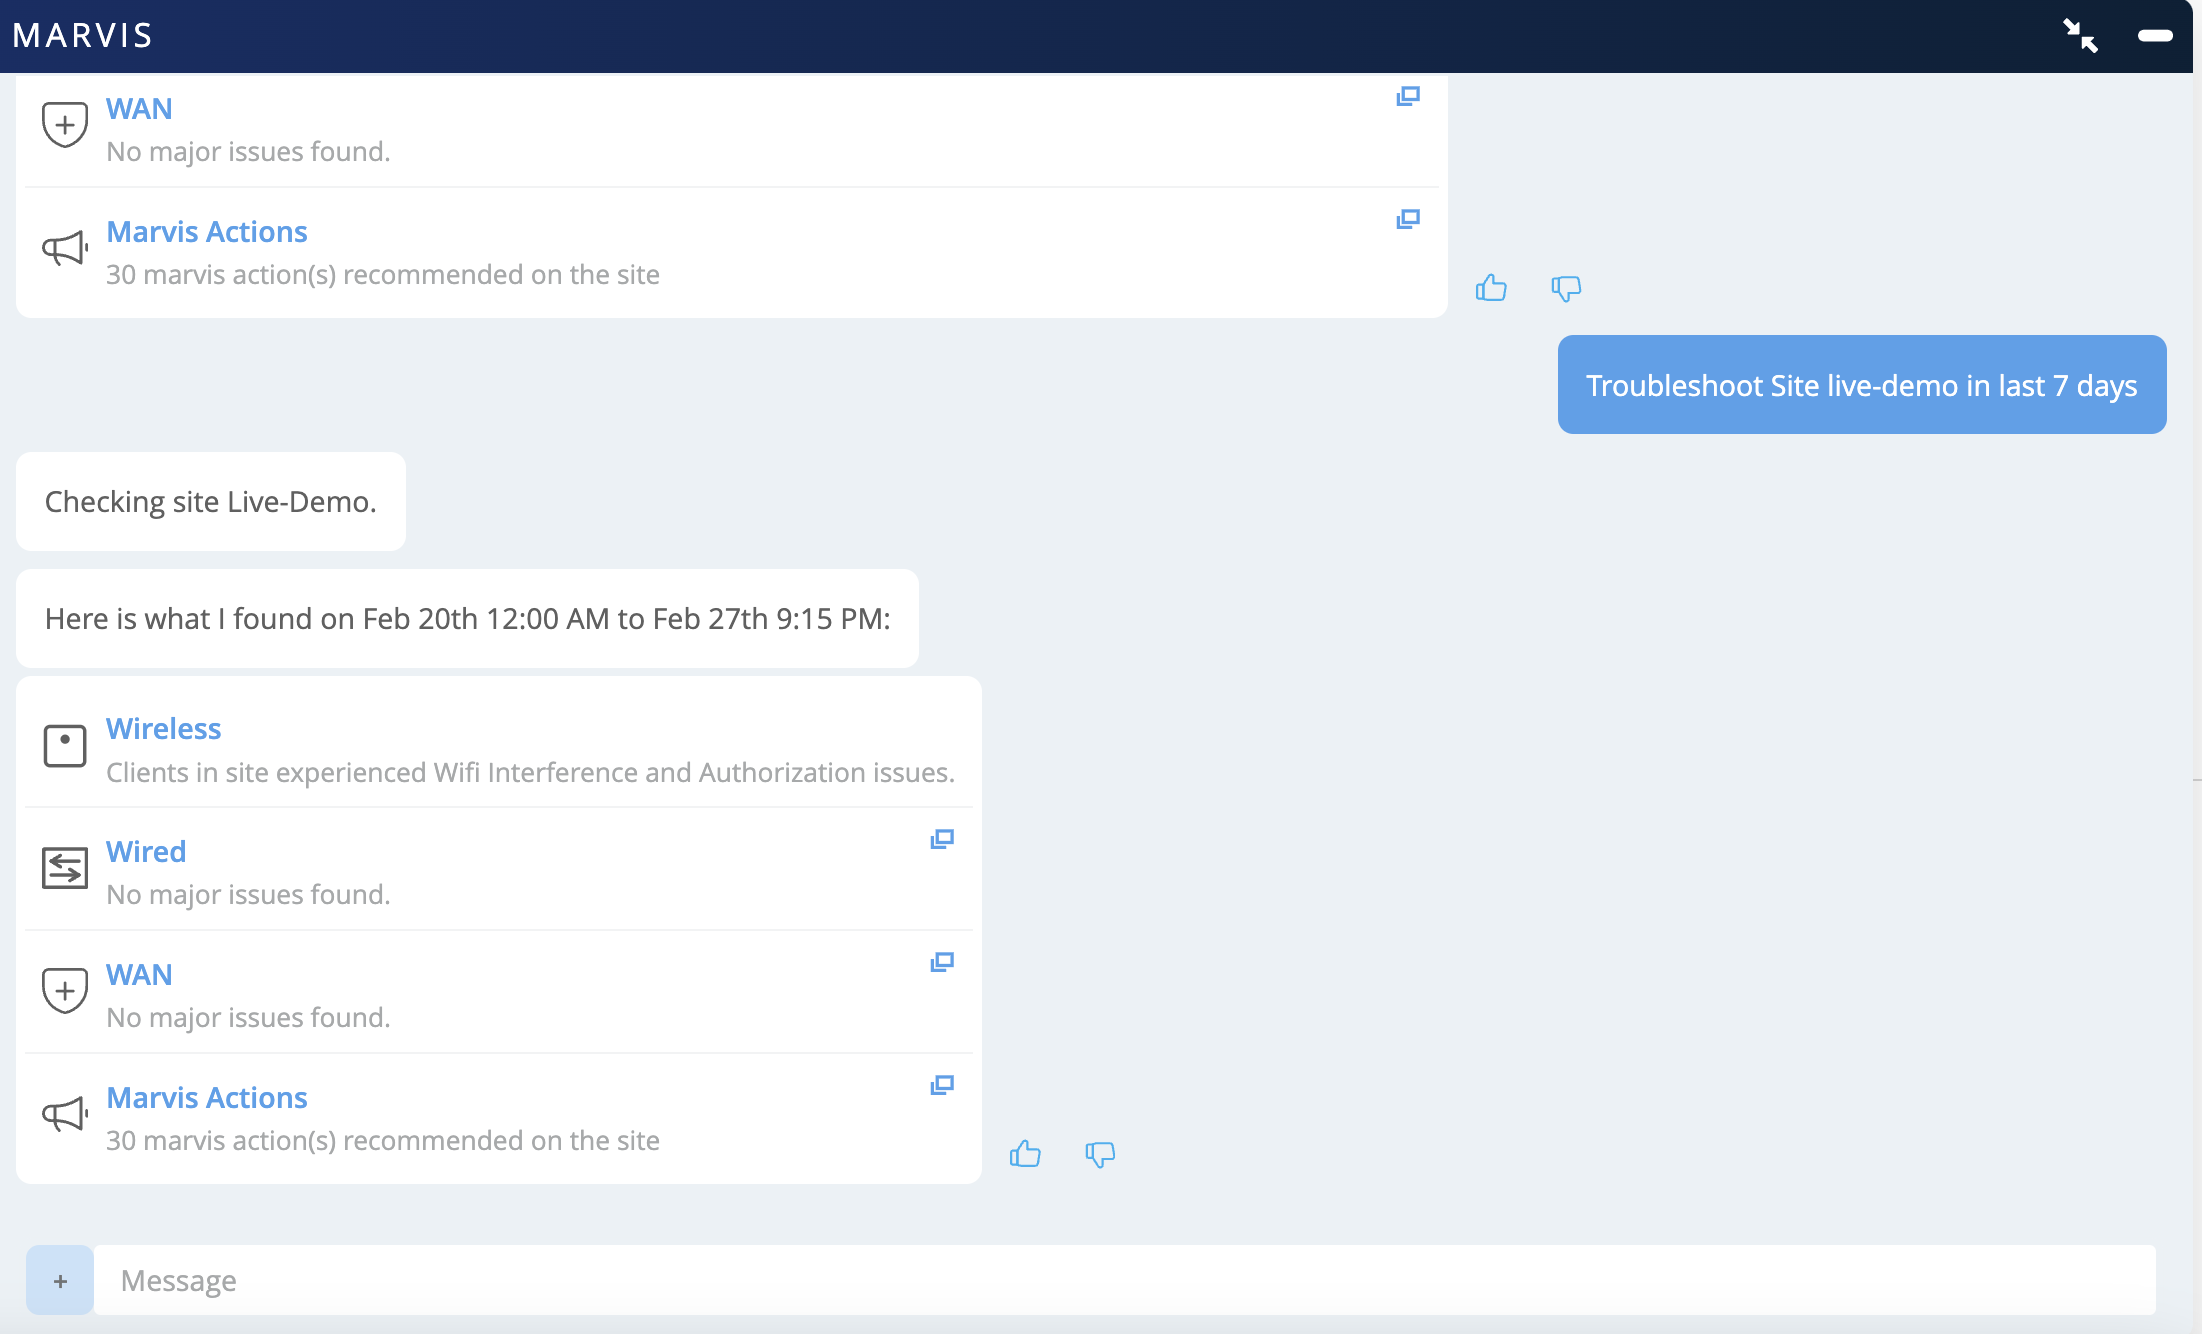Open the Wireless link

(164, 729)
